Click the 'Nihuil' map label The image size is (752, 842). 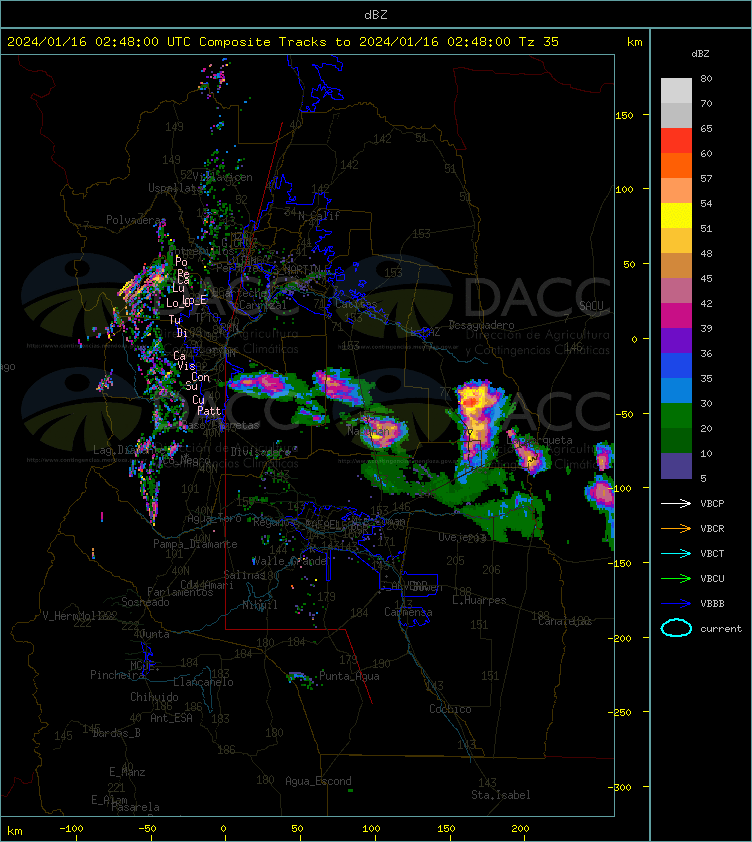pyautogui.click(x=260, y=605)
